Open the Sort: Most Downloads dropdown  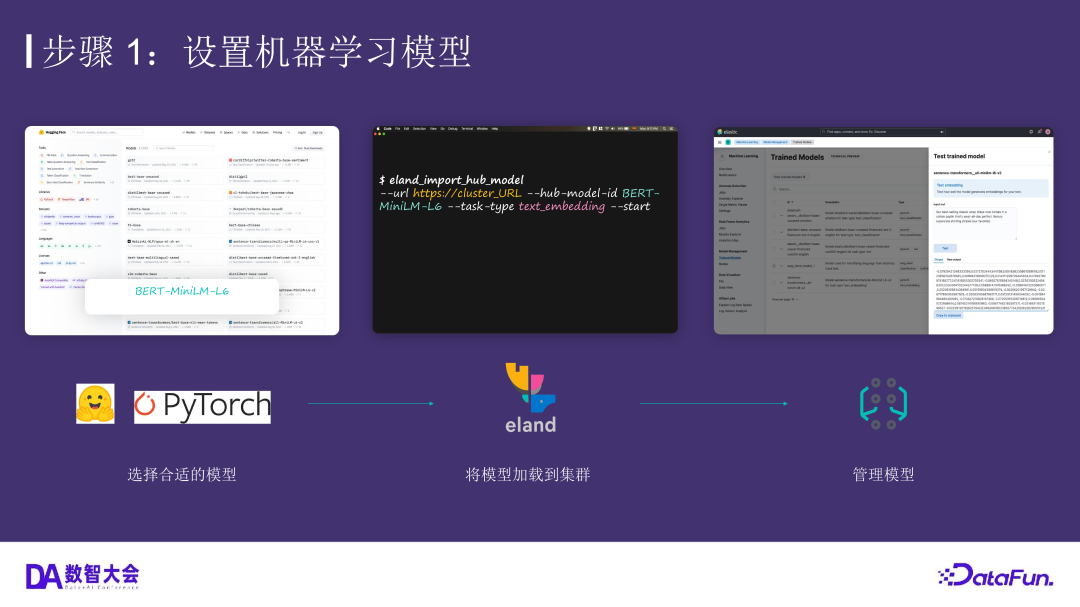[x=307, y=147]
